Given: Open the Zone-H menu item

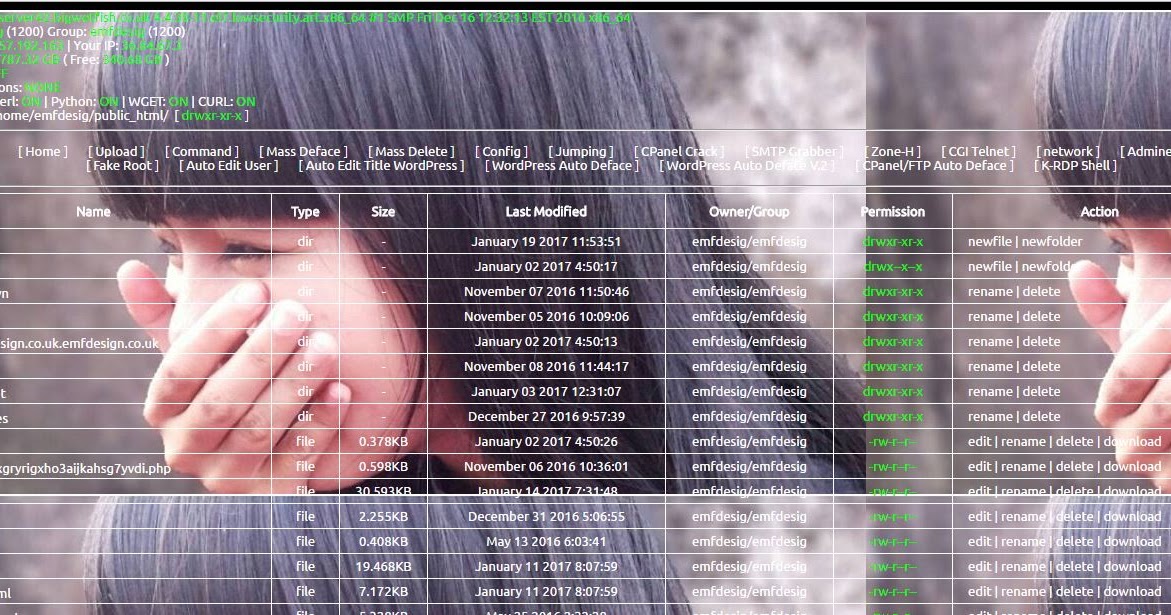Looking at the screenshot, I should (x=892, y=152).
